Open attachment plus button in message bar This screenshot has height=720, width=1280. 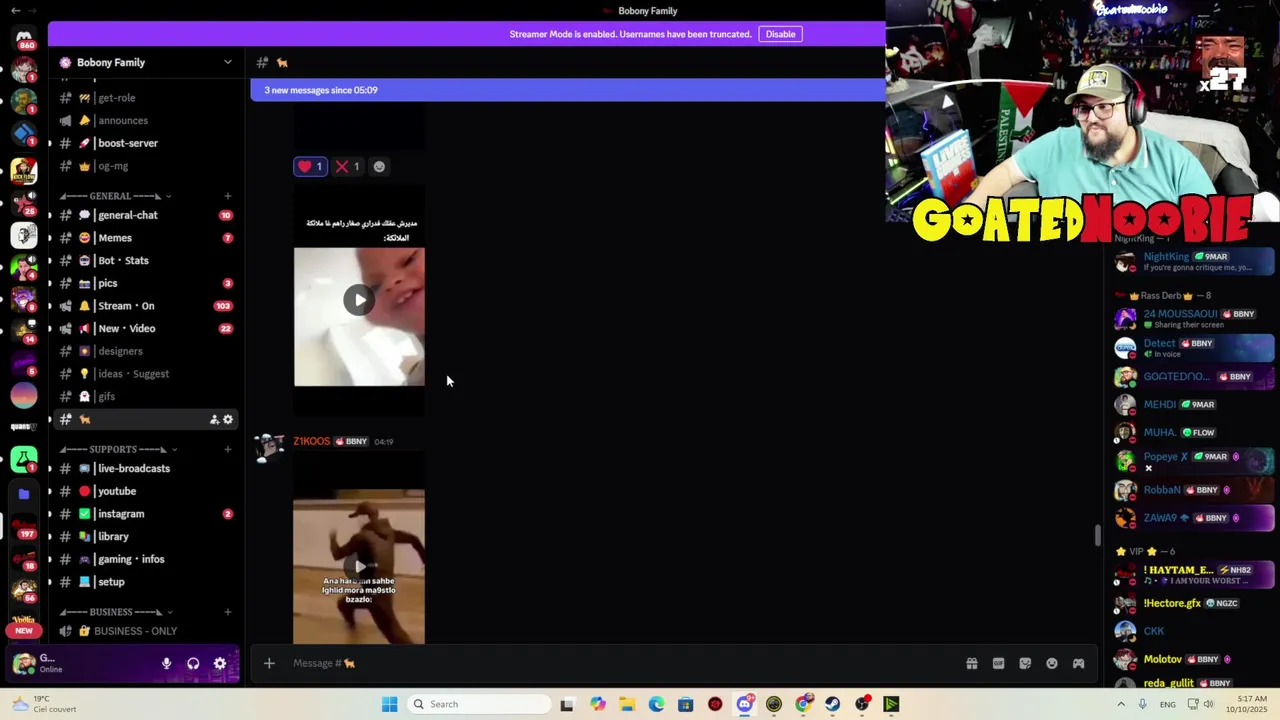[x=269, y=663]
